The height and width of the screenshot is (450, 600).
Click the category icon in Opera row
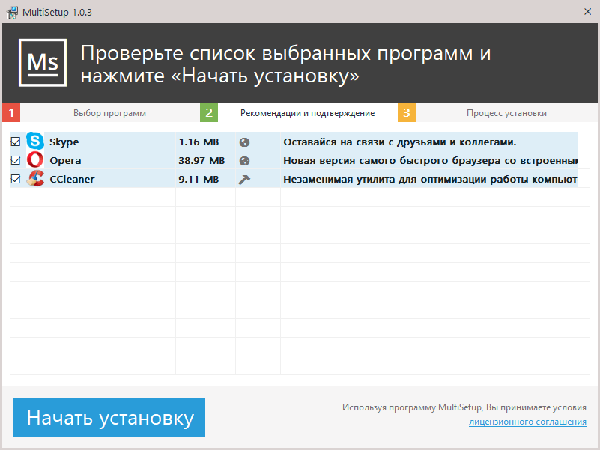coord(244,160)
